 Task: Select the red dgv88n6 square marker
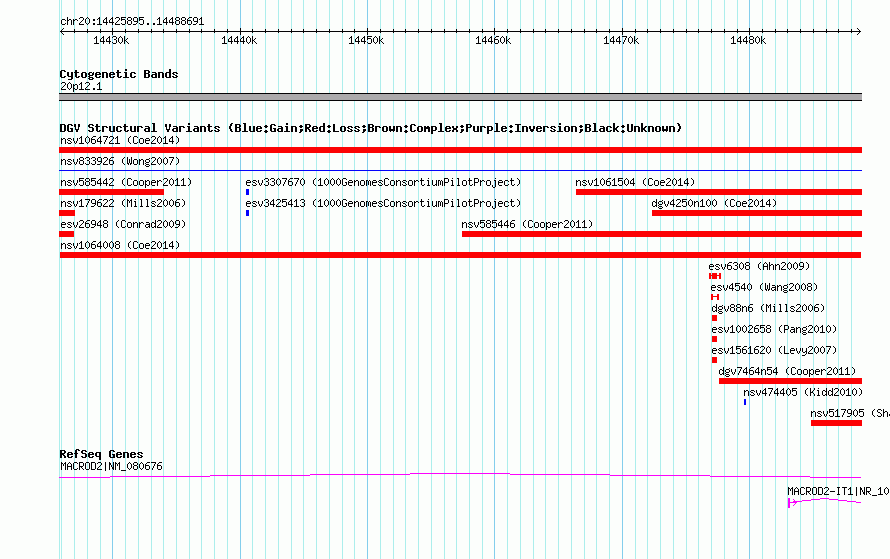click(x=714, y=318)
